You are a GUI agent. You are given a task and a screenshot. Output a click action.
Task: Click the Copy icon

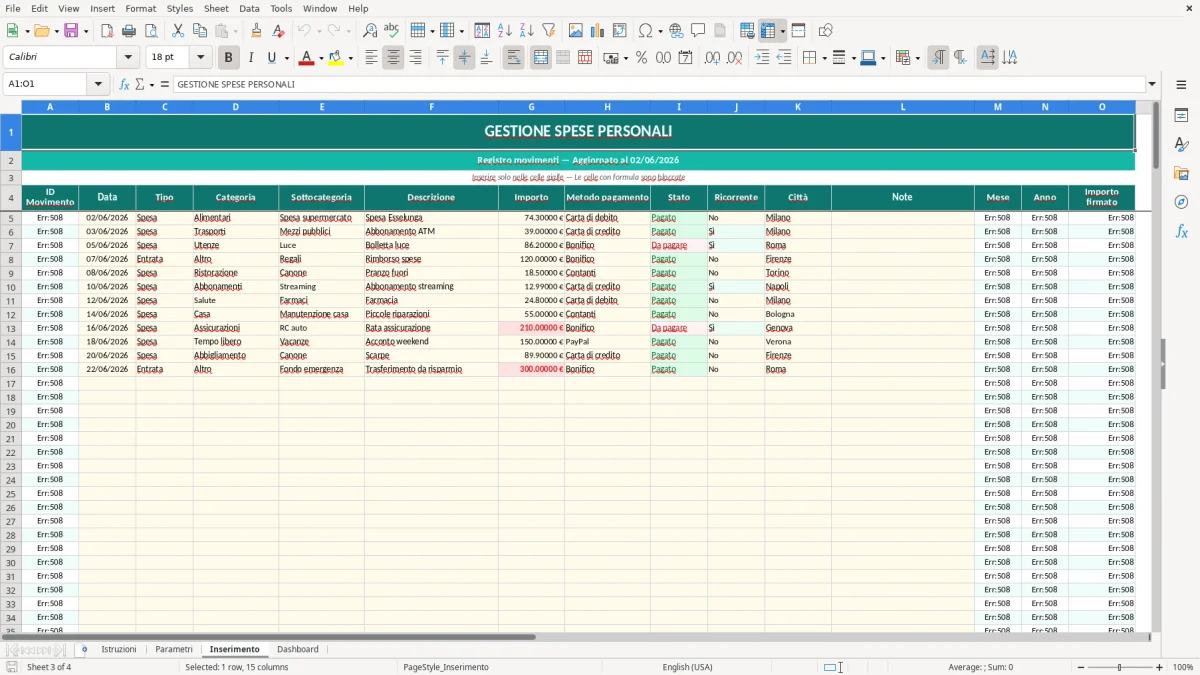200,31
